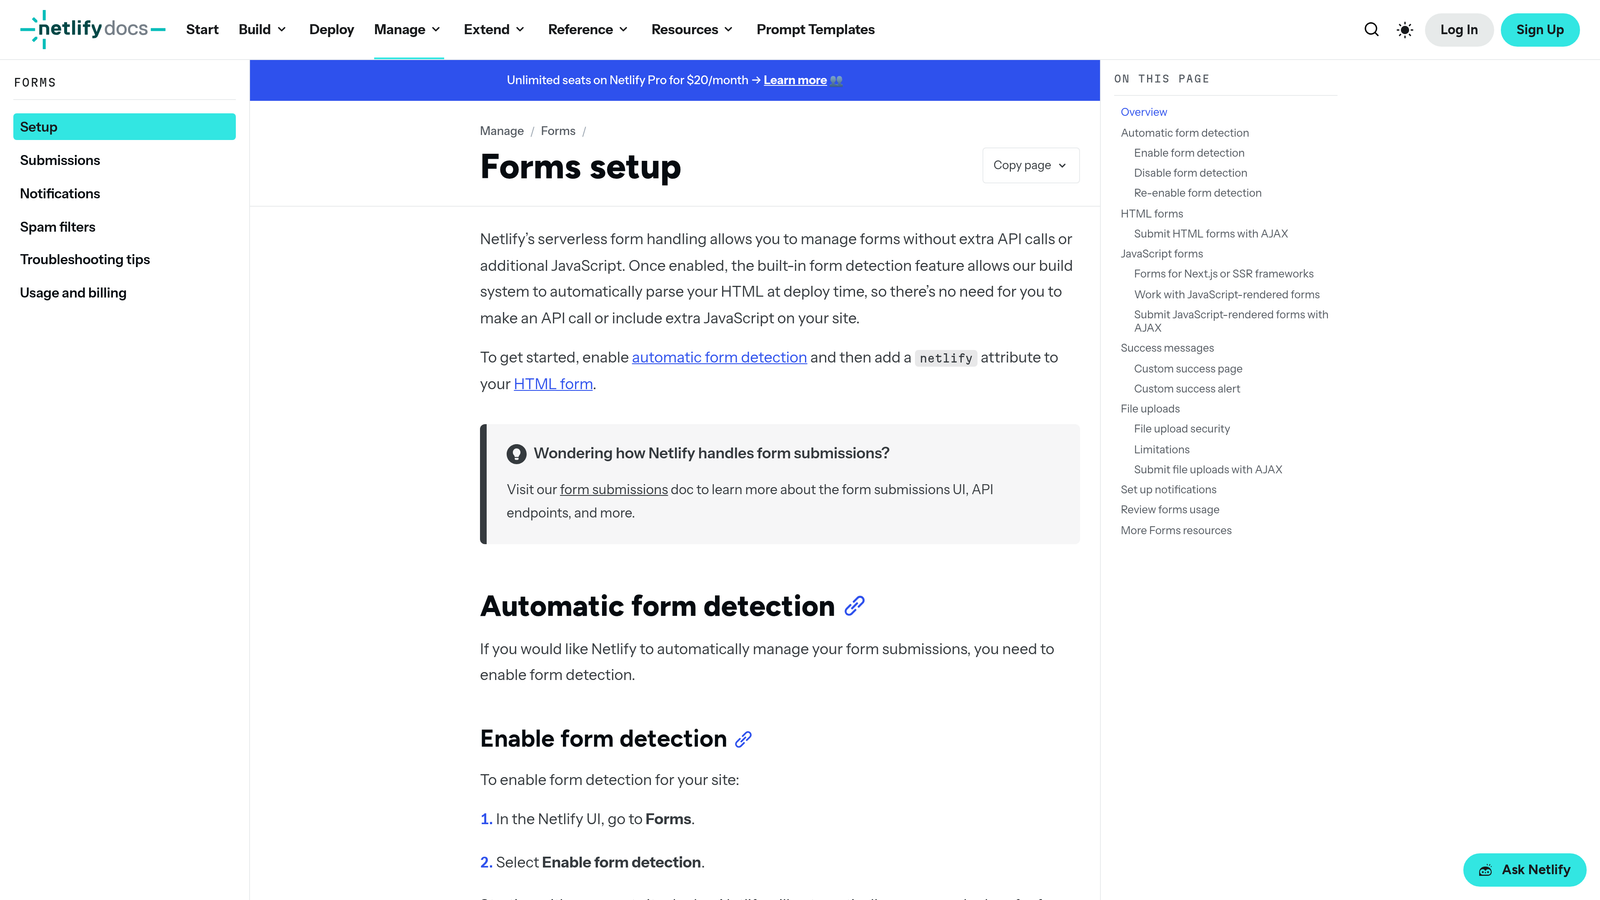The image size is (1600, 900).
Task: Click the Netlify docs logo
Action: pos(93,29)
